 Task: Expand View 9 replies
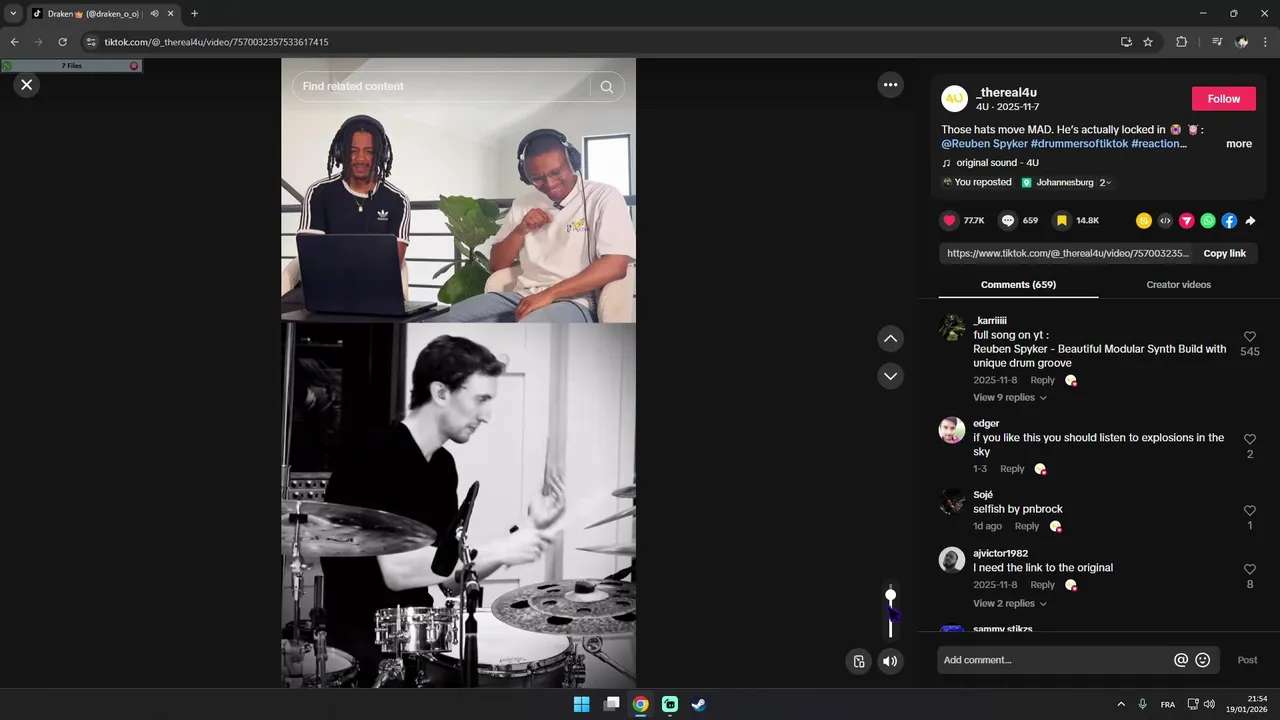tap(1010, 397)
